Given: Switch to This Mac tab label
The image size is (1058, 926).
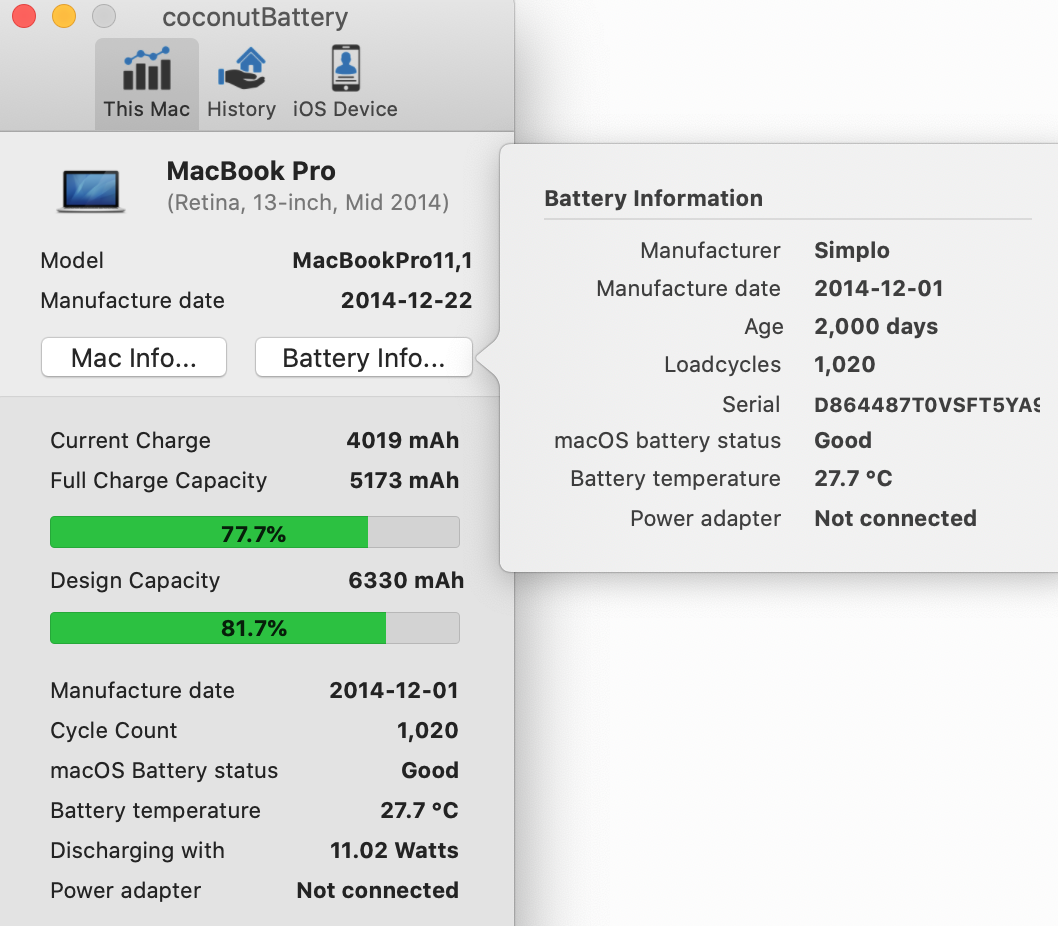Looking at the screenshot, I should click(146, 109).
